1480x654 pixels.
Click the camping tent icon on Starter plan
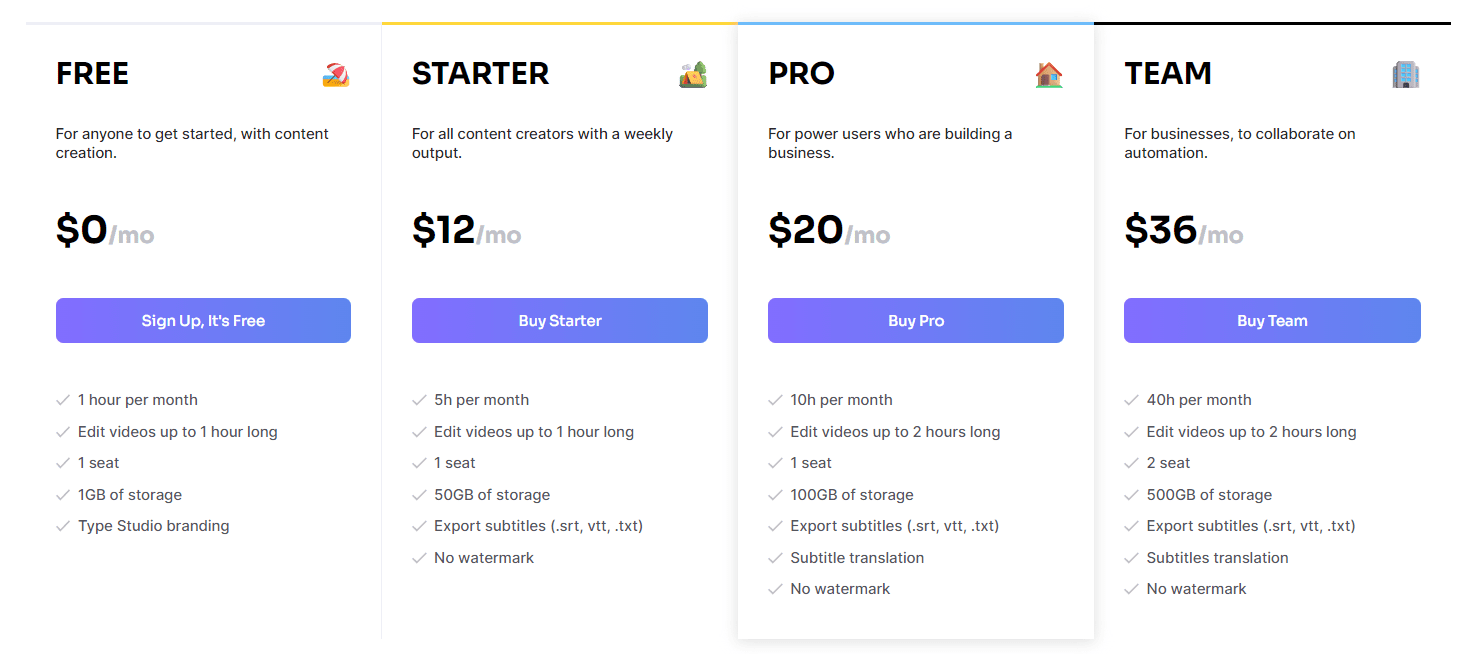coord(693,75)
